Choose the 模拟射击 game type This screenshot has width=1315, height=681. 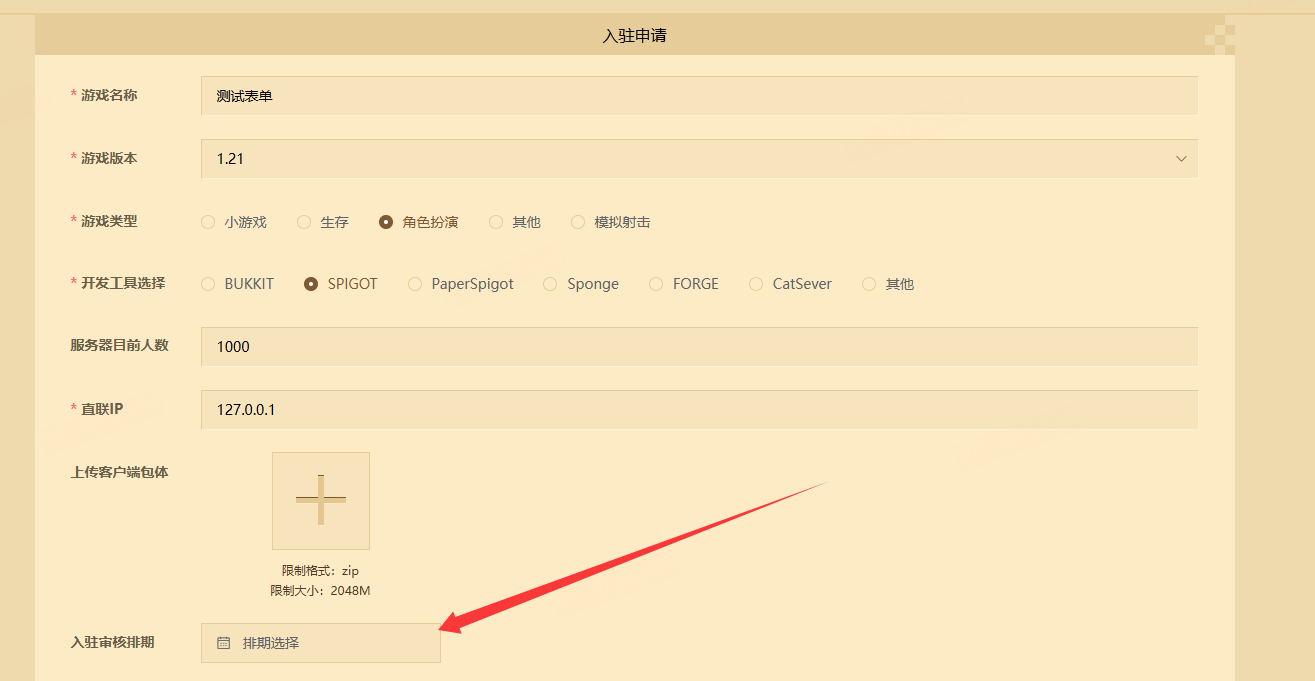click(x=578, y=222)
